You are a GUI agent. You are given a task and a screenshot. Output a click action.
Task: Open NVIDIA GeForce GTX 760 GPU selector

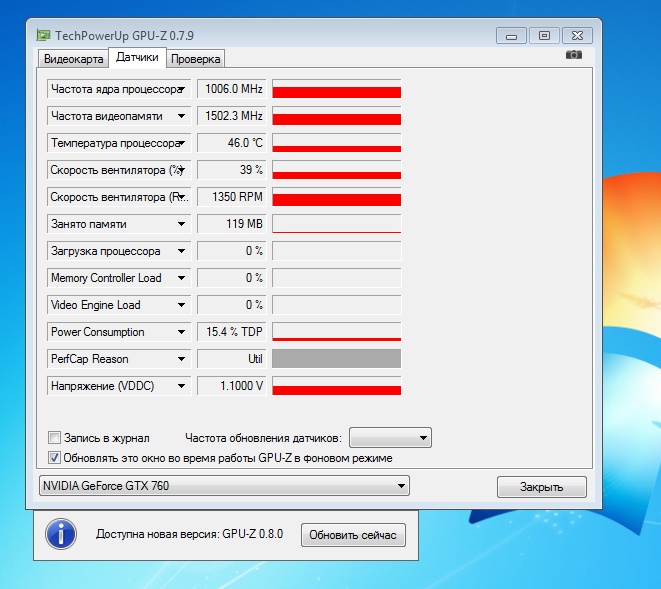click(224, 486)
